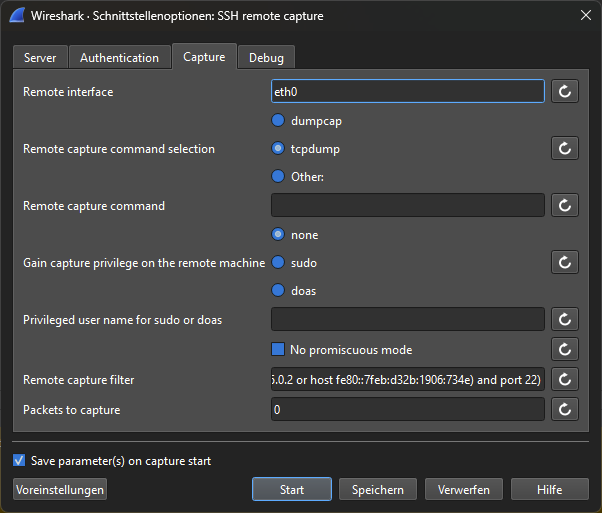Reset Remote capture command selection to default
The image size is (602, 513).
point(565,149)
